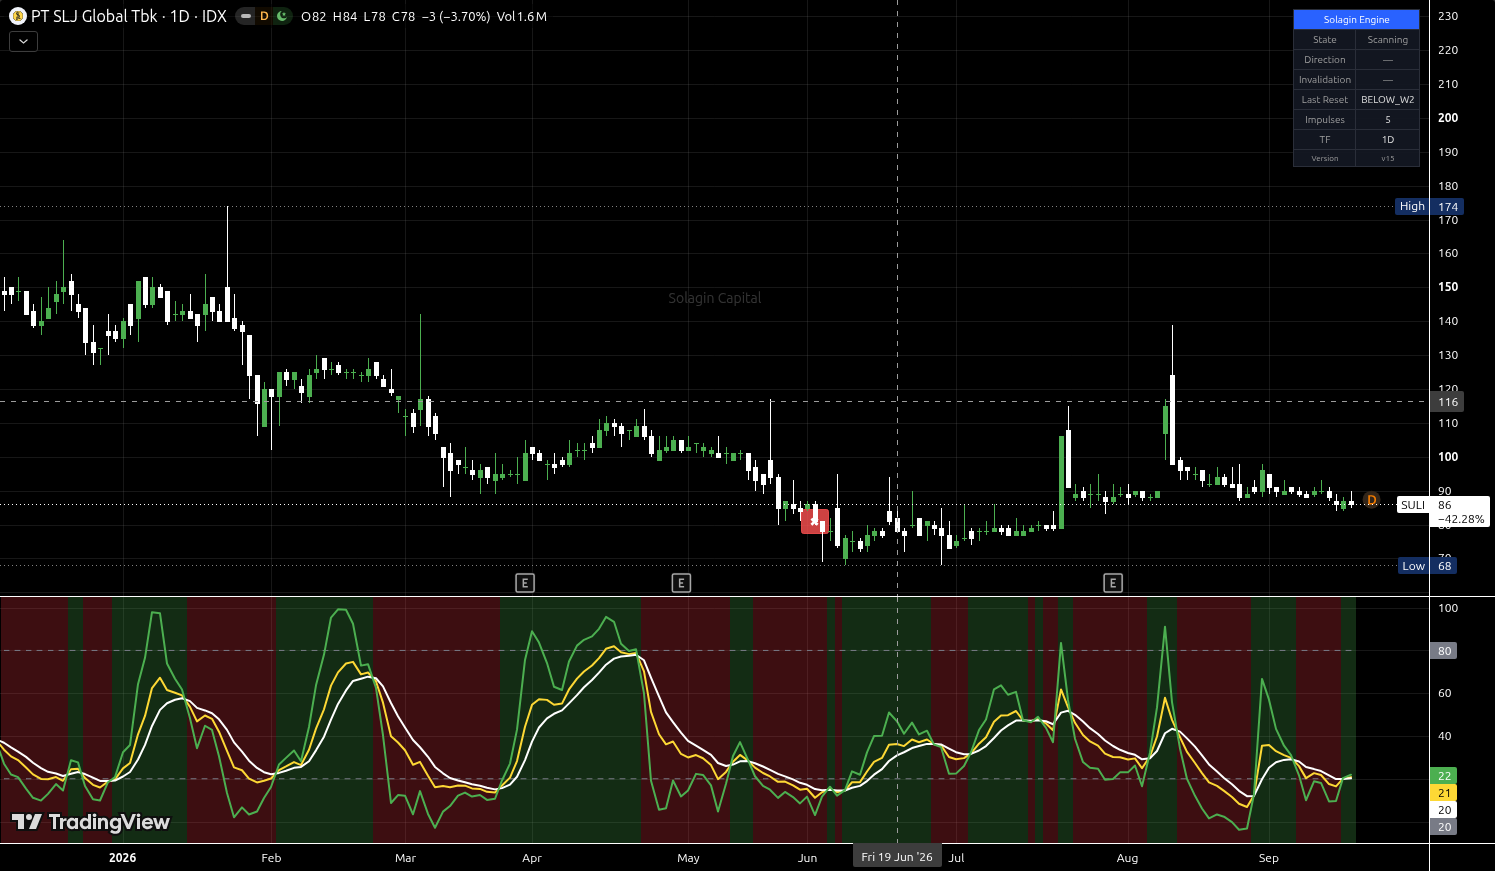1495x871 pixels.
Task: Click the bold 150 price scale label
Action: pyautogui.click(x=1448, y=287)
